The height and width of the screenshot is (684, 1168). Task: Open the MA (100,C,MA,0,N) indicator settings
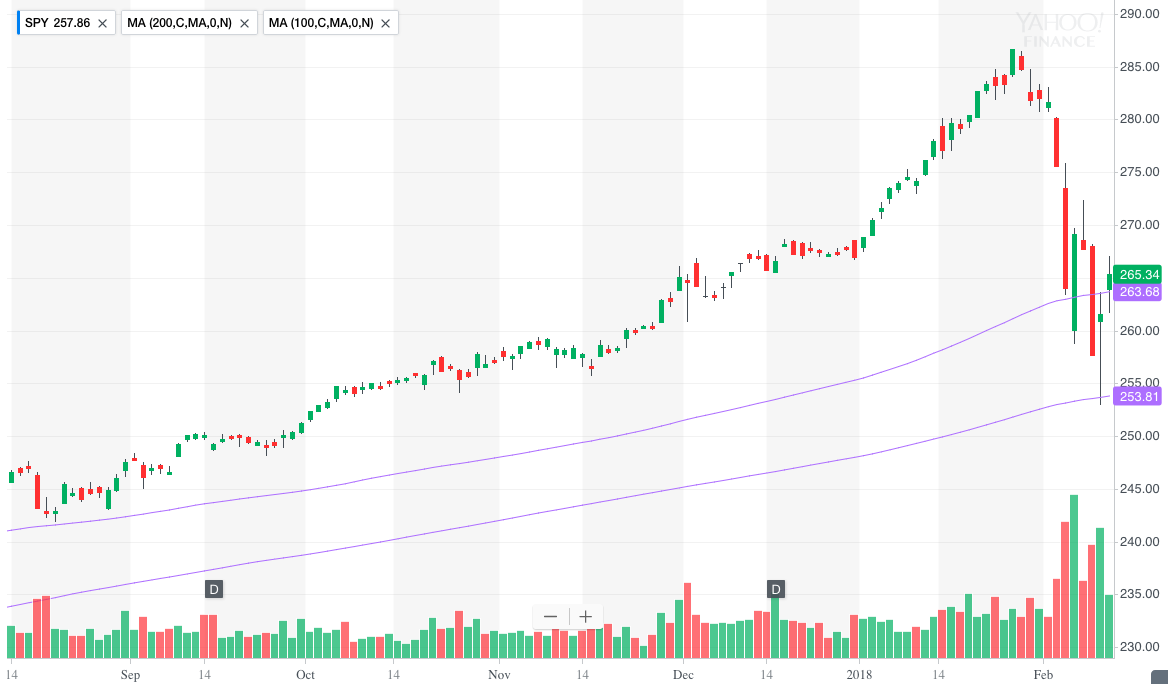click(x=321, y=23)
